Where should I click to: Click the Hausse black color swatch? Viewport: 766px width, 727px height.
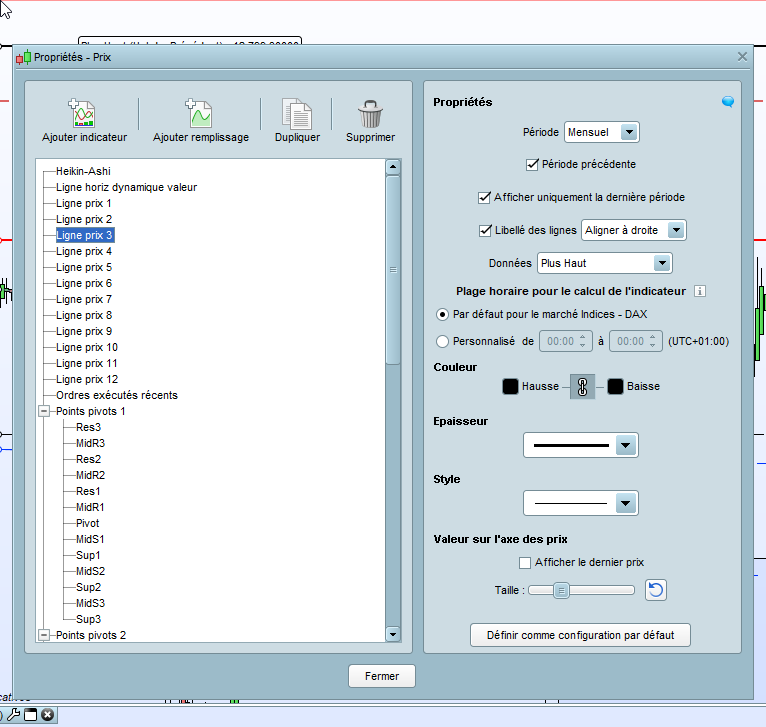pos(510,386)
